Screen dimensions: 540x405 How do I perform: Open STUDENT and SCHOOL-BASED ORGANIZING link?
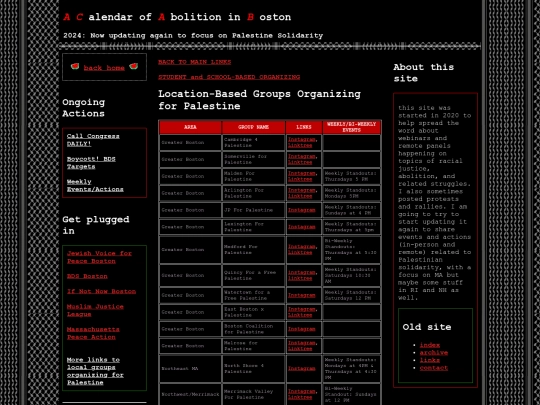(x=229, y=77)
